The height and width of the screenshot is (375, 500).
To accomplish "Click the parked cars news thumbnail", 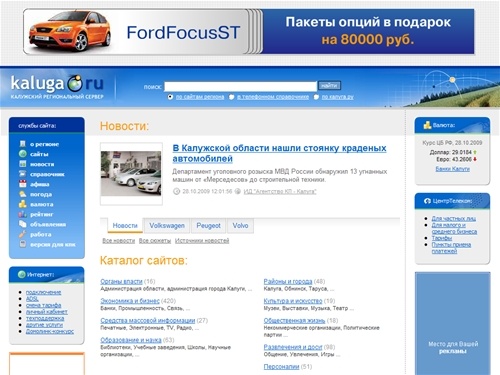I will coord(131,173).
